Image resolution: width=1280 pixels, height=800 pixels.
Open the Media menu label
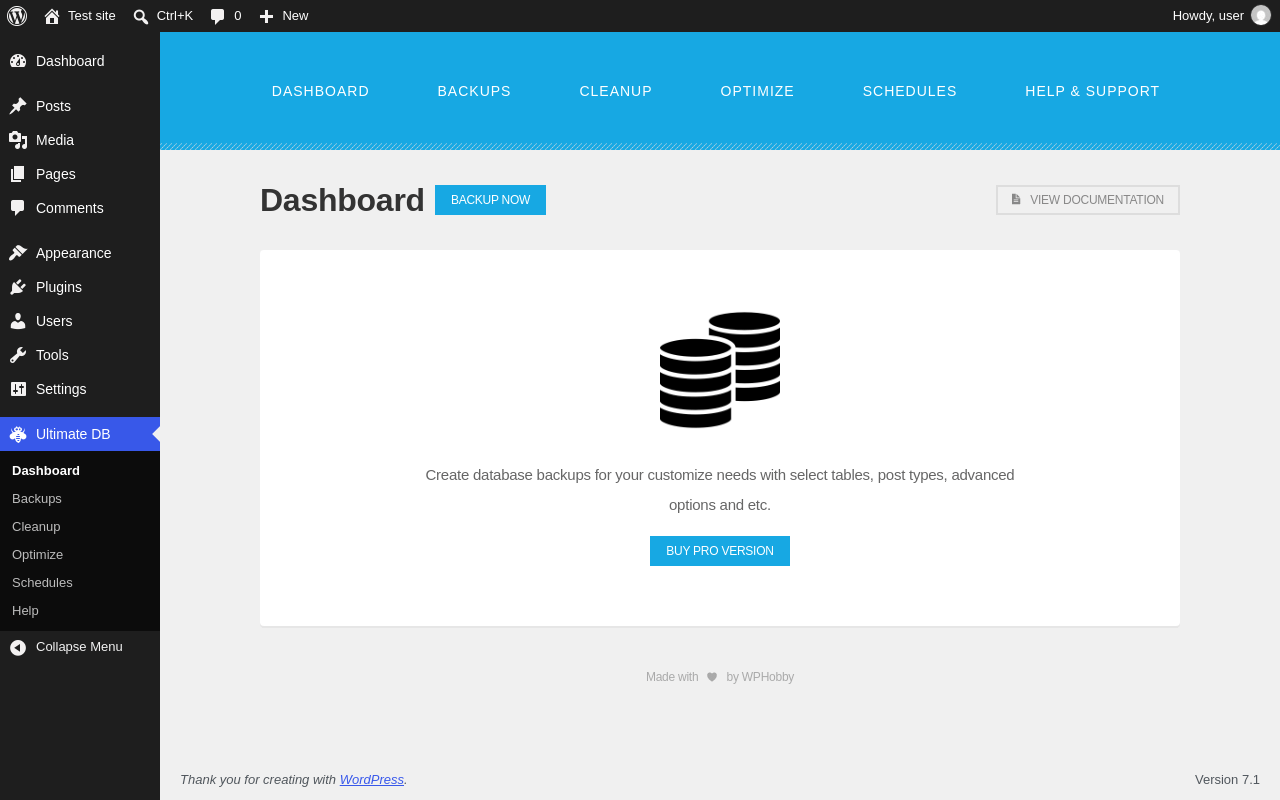pos(55,140)
